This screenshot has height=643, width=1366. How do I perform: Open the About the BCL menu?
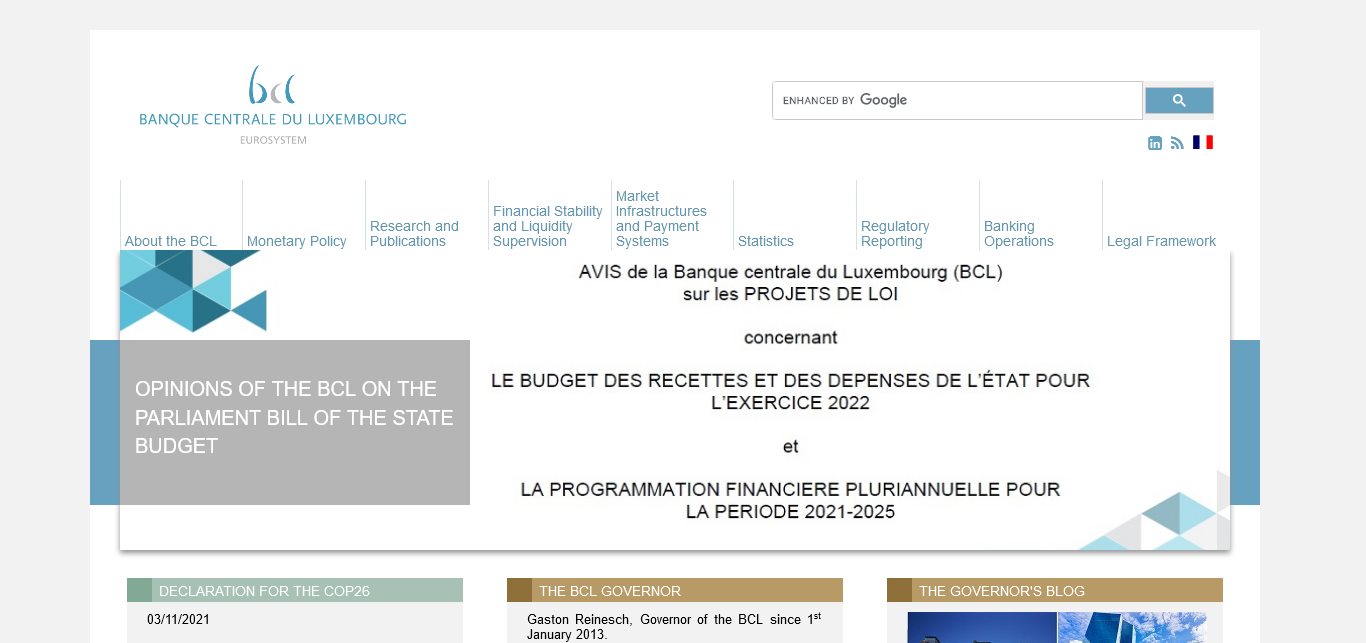point(171,241)
